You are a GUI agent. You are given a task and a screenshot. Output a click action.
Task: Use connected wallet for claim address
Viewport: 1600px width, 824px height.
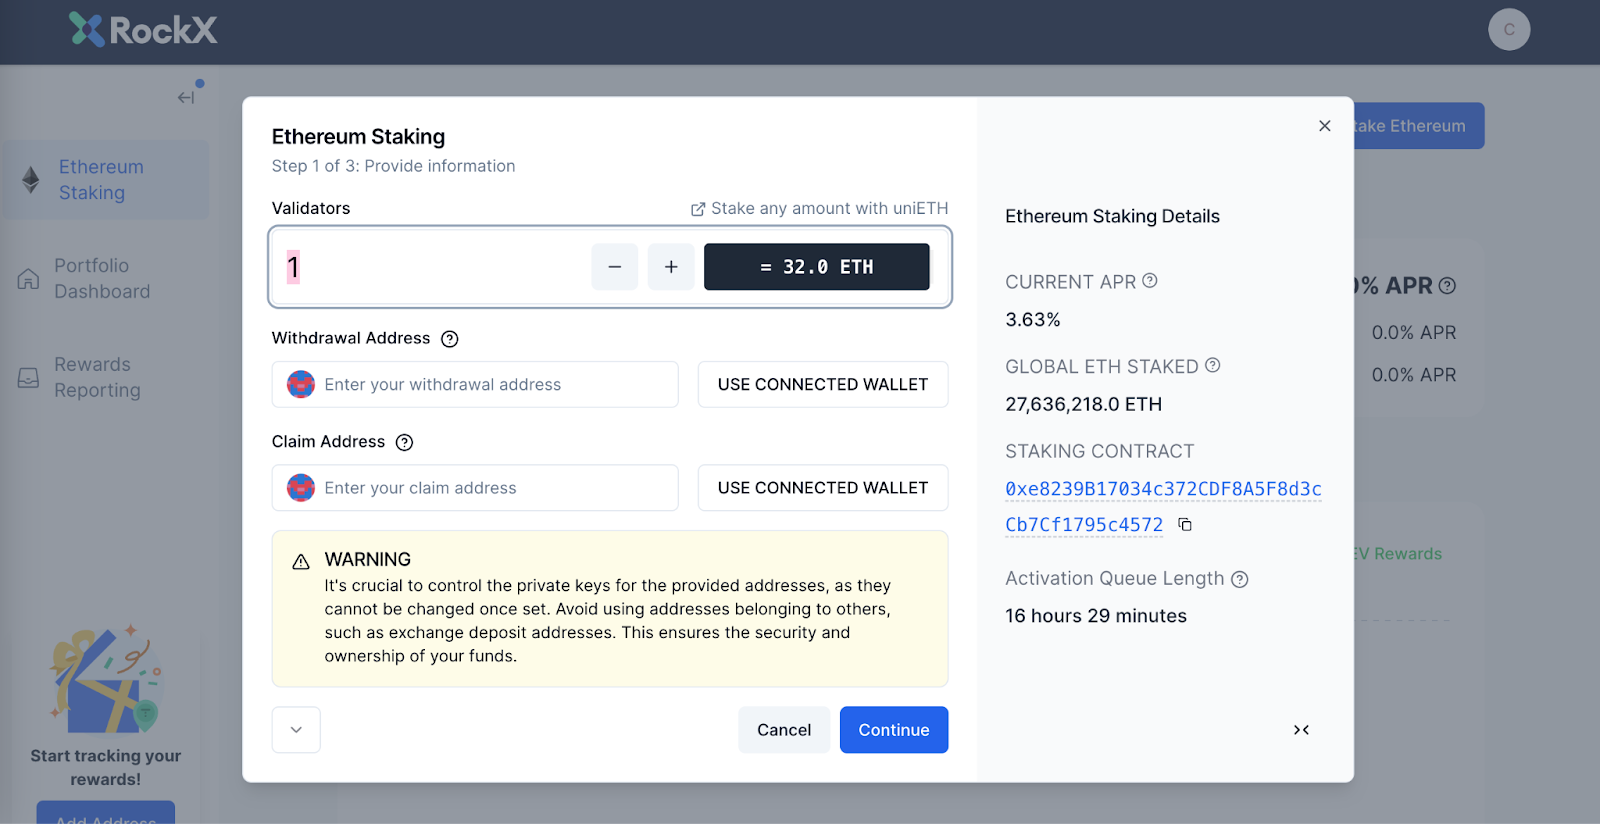point(822,488)
